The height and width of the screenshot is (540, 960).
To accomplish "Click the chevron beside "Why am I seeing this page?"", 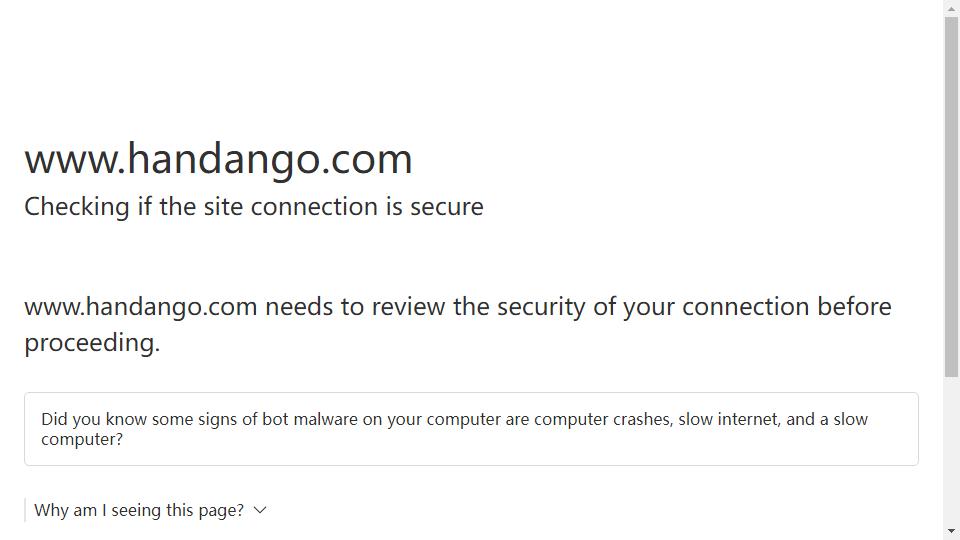I will [x=260, y=510].
